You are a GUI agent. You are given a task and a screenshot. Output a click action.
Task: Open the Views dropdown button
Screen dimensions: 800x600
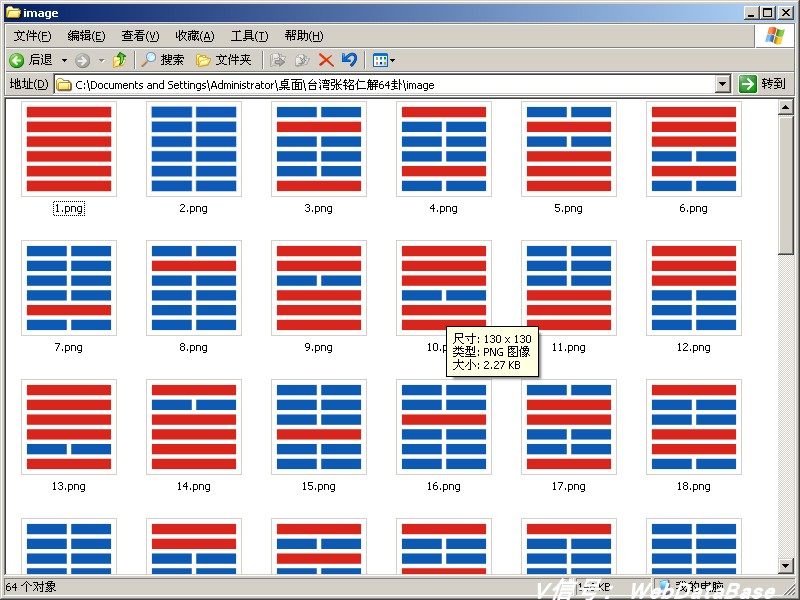point(384,60)
